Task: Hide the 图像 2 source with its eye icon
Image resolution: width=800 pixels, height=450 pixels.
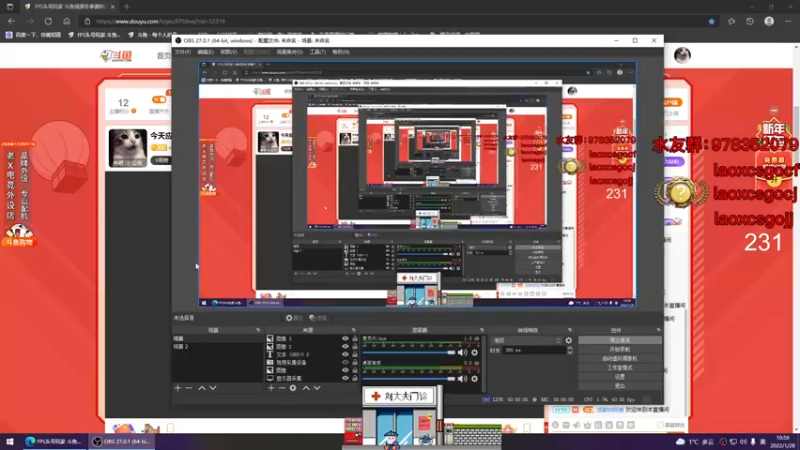Action: (345, 346)
